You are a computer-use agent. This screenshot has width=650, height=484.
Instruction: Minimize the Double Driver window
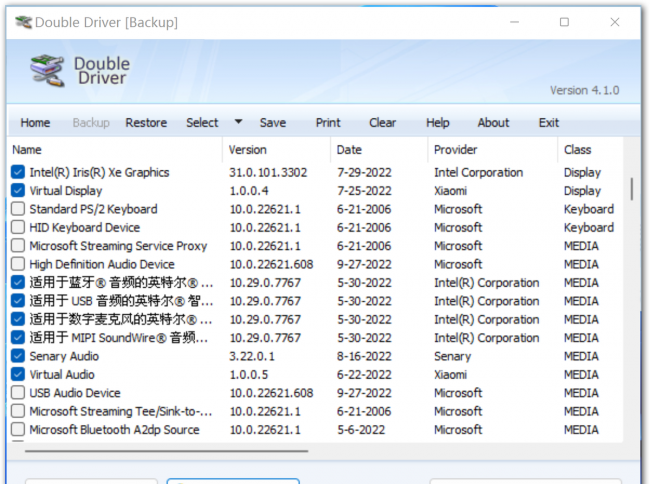click(x=514, y=22)
